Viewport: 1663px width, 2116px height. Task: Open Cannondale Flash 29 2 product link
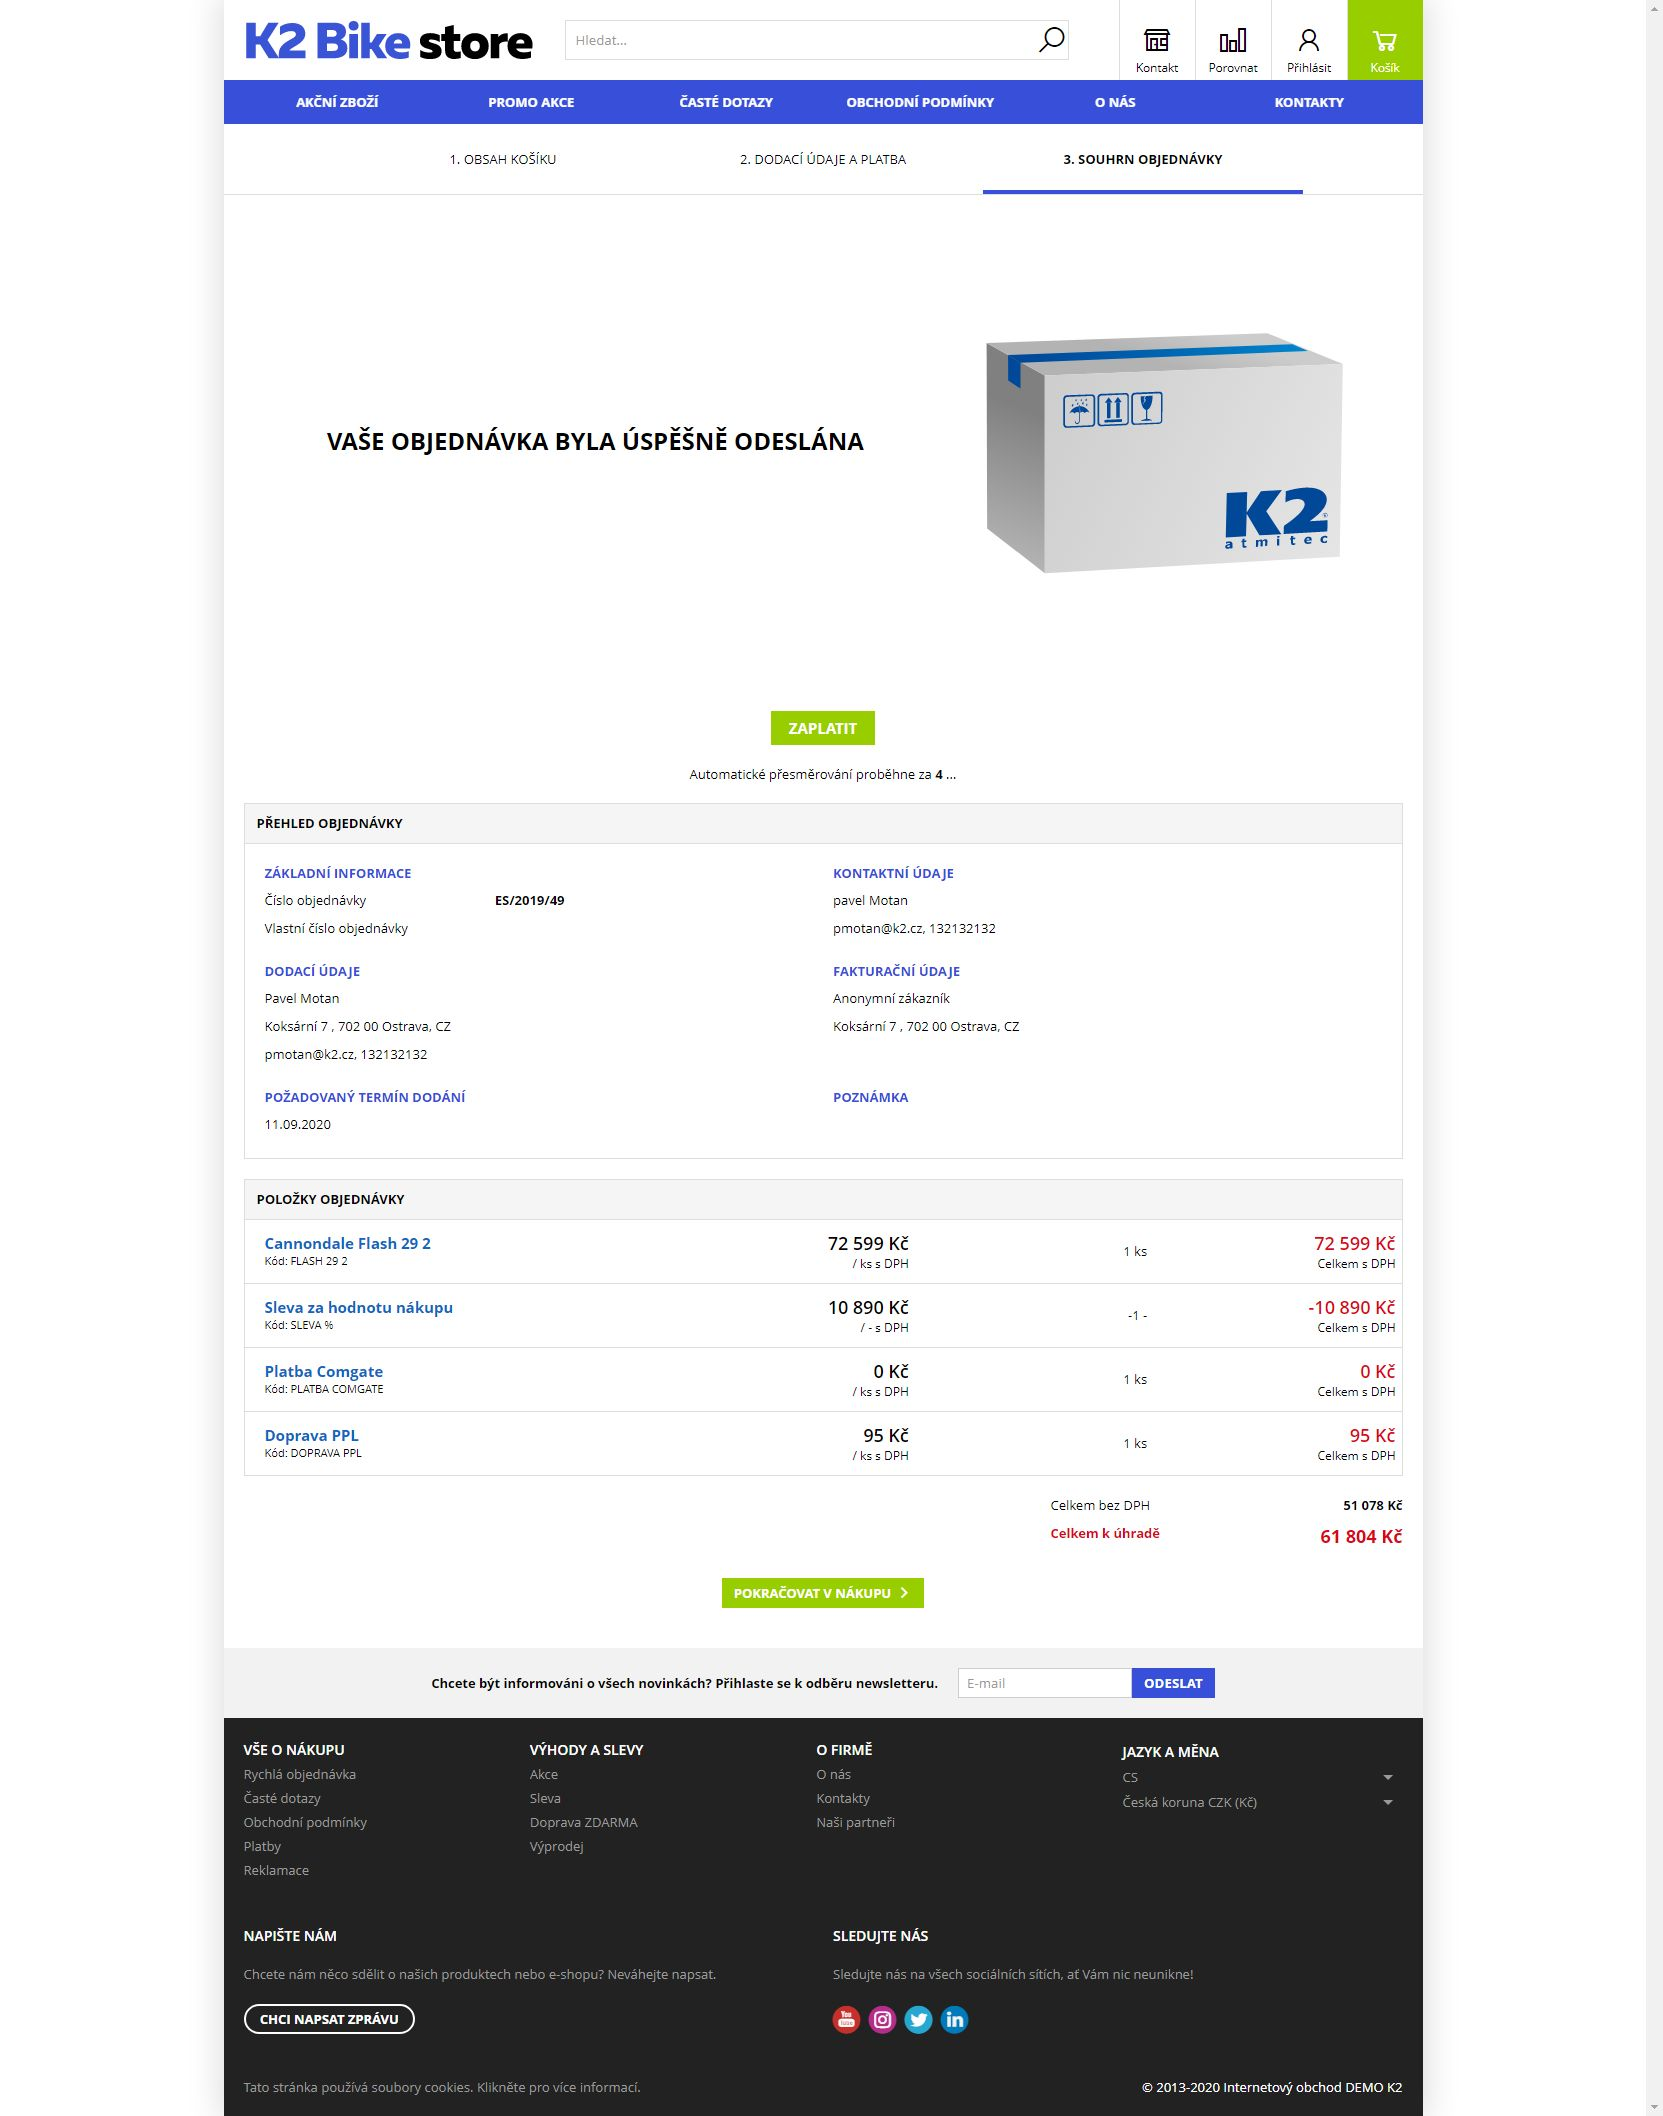348,1243
